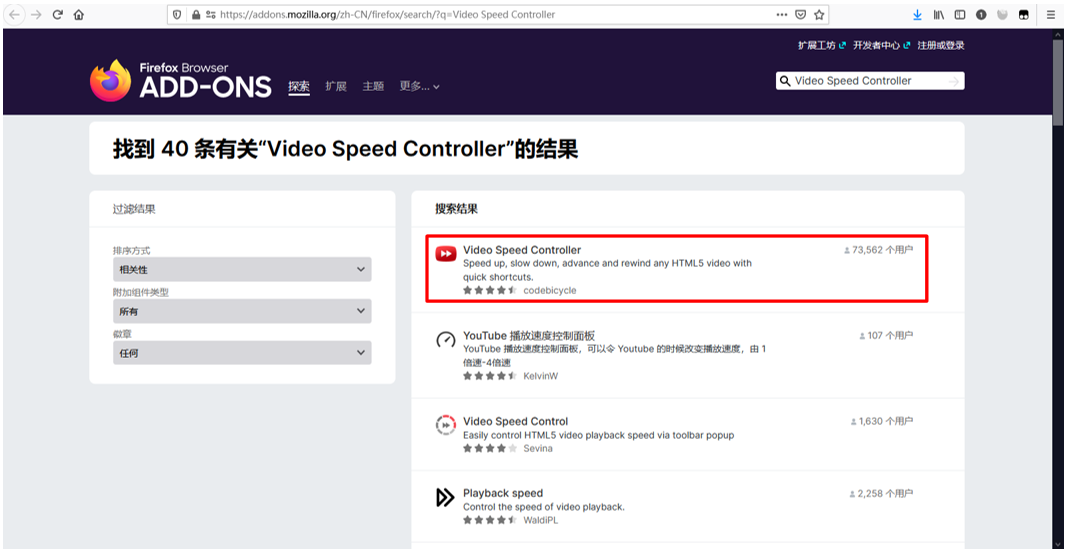Click the Video Speed Controller red icon

click(x=446, y=254)
